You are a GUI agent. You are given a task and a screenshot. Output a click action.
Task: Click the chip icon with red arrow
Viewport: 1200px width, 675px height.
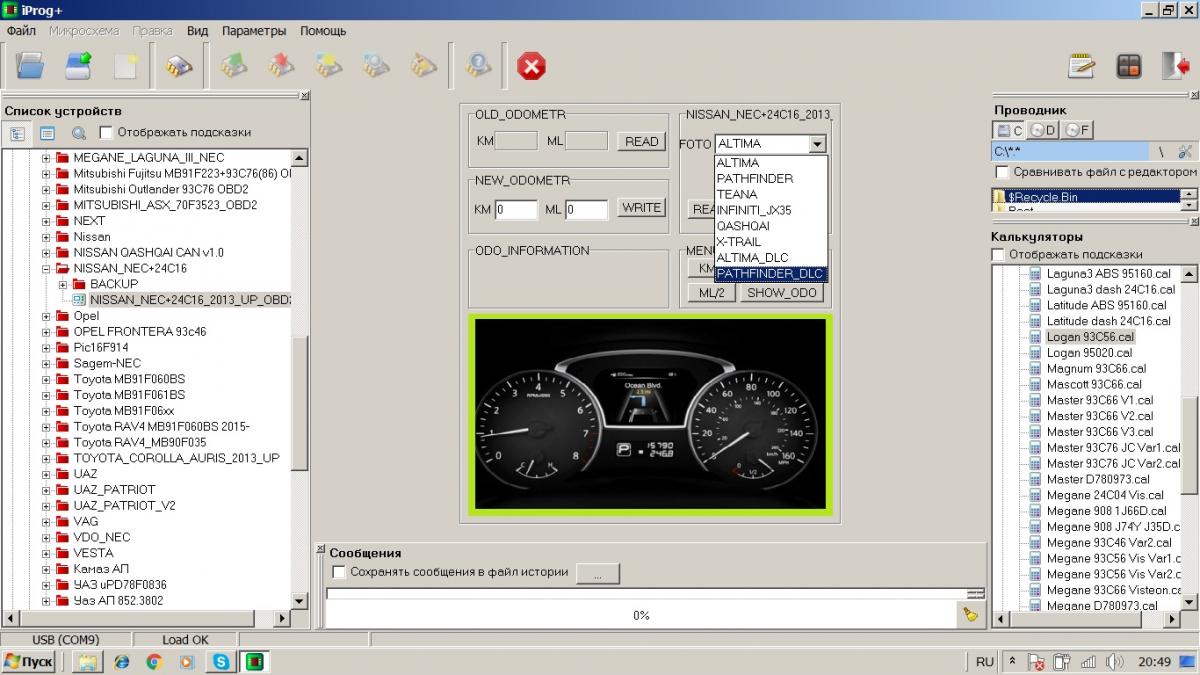pyautogui.click(x=281, y=66)
